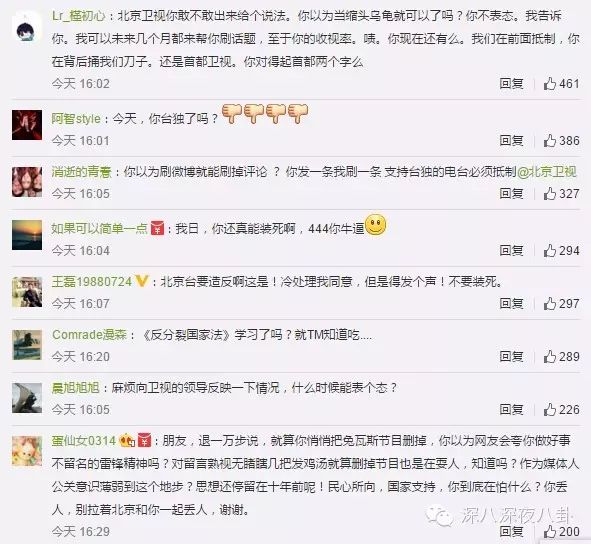Click 消逝的青春 profile avatar
This screenshot has width=591, height=544.
pyautogui.click(x=27, y=182)
